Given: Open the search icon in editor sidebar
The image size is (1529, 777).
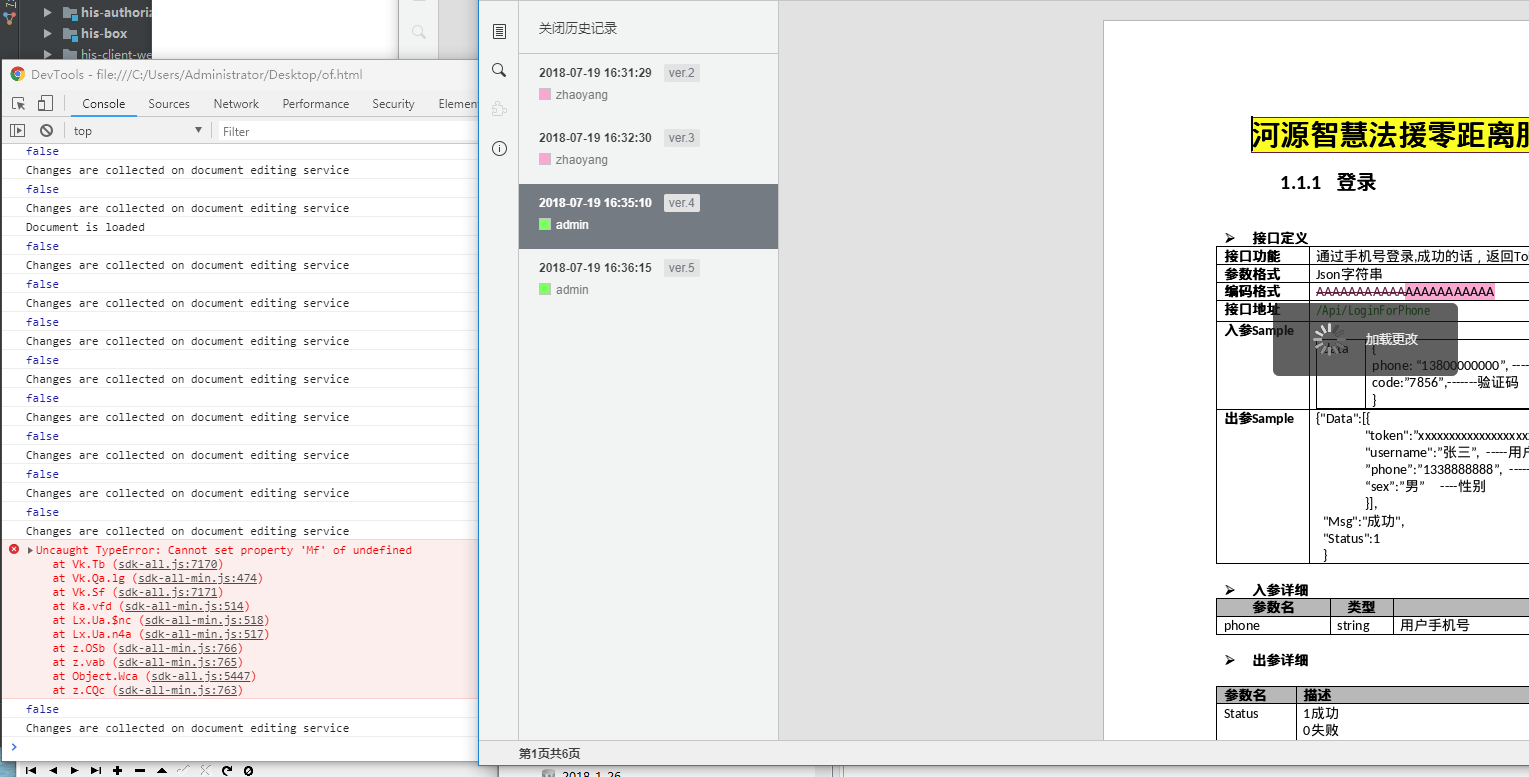Looking at the screenshot, I should (499, 70).
